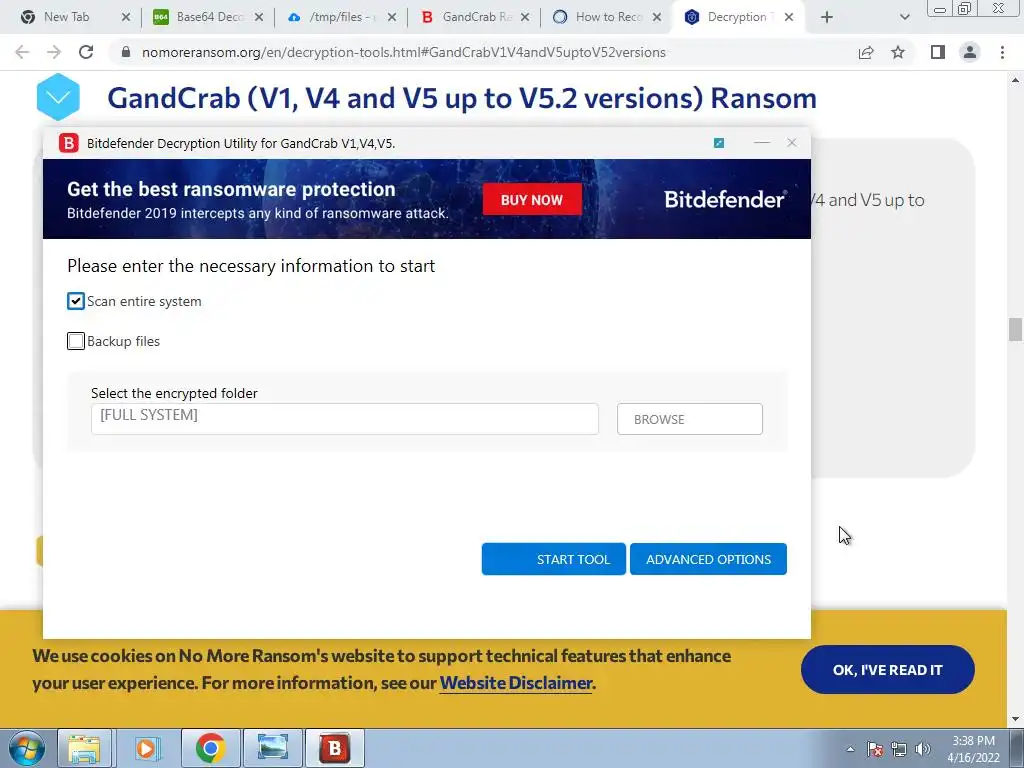Click the teal expand icon in Bitdefender title bar

coord(719,143)
